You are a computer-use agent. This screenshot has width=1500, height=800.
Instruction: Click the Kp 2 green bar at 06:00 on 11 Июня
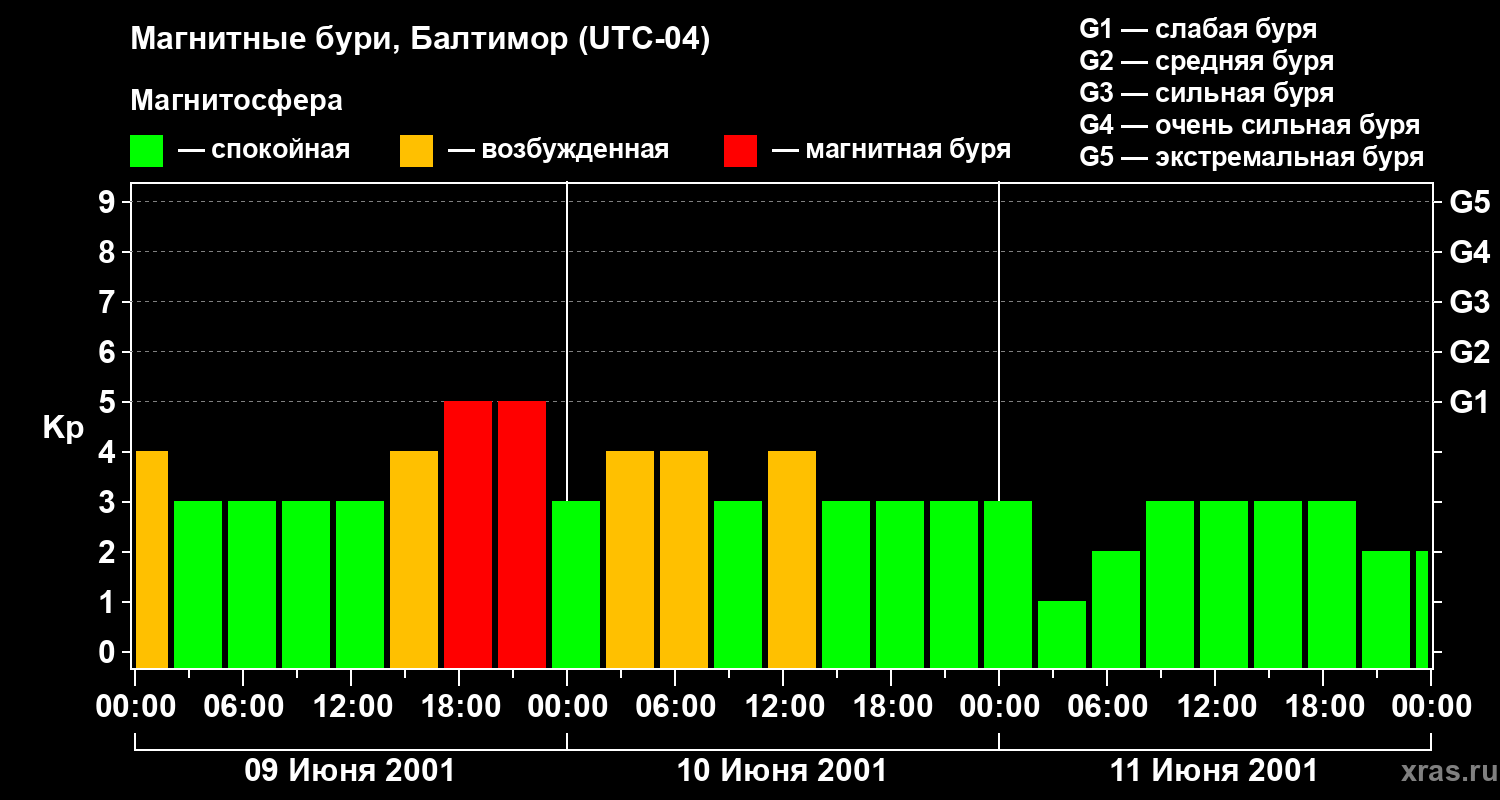pos(1116,609)
